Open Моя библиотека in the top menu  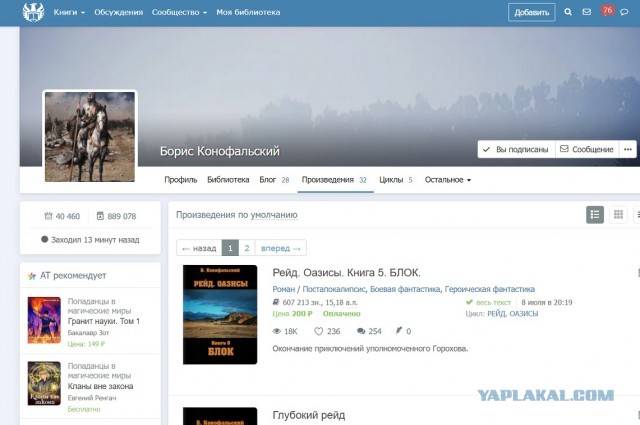point(248,12)
